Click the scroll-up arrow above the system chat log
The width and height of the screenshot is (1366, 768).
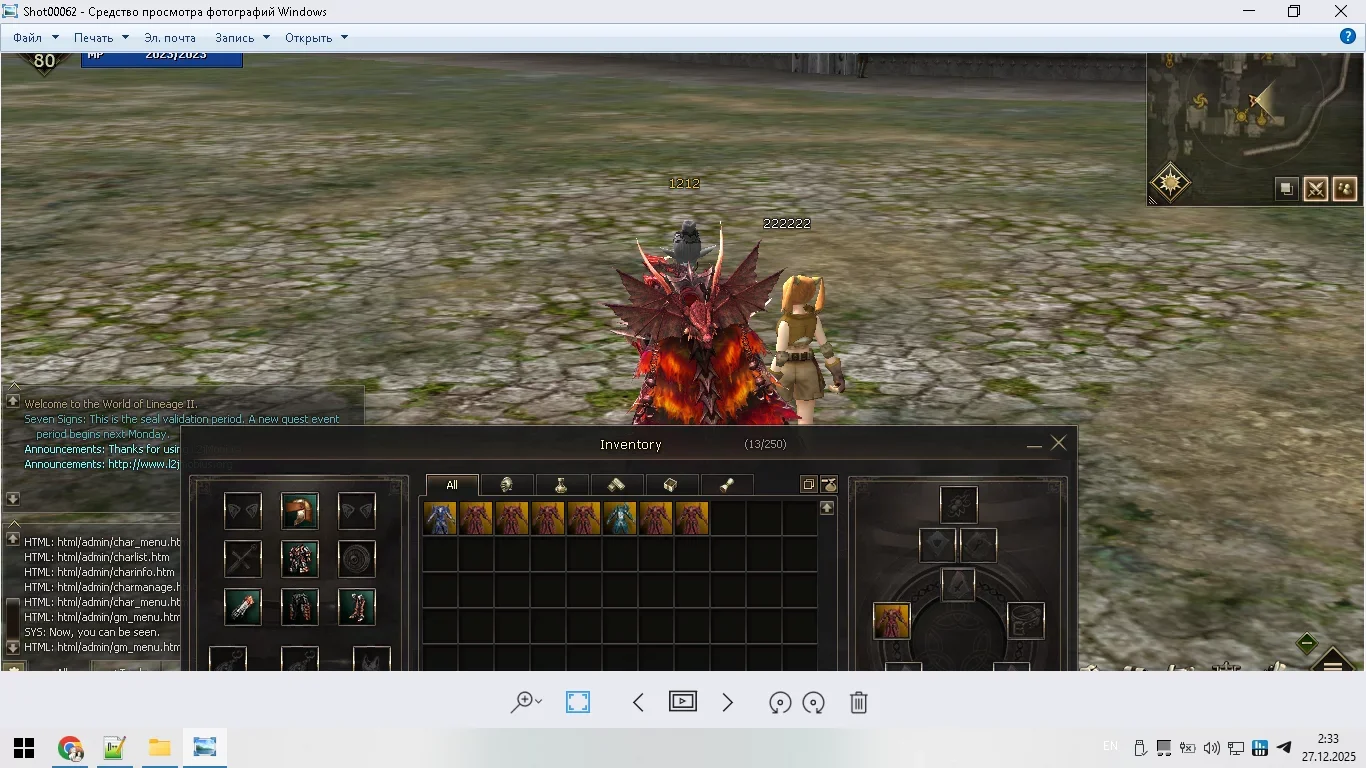coord(13,538)
